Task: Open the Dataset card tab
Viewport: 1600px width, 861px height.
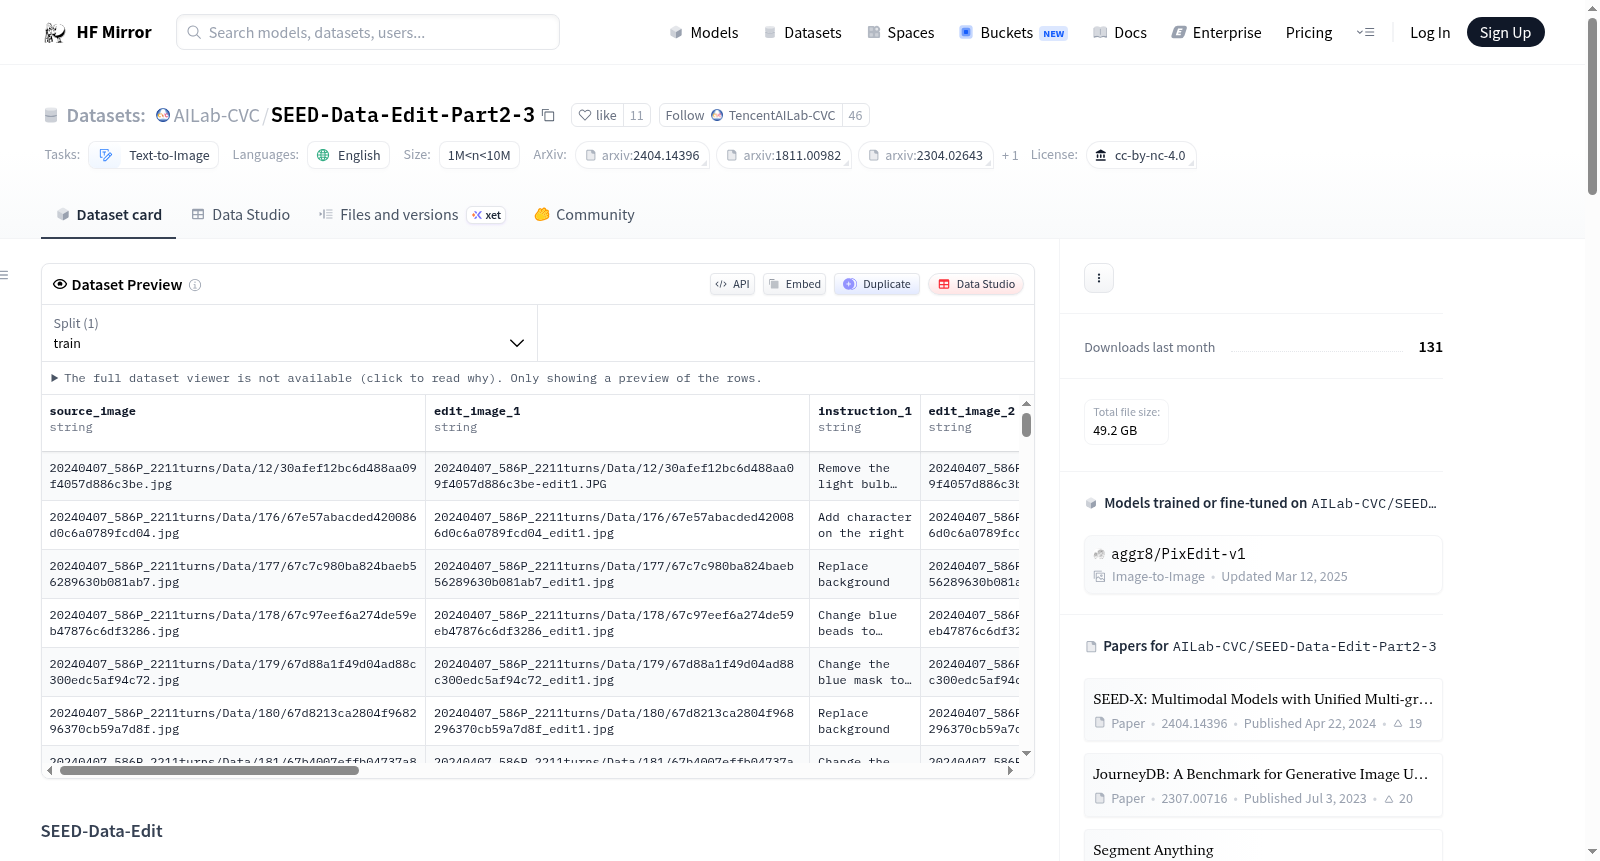Action: pyautogui.click(x=108, y=215)
